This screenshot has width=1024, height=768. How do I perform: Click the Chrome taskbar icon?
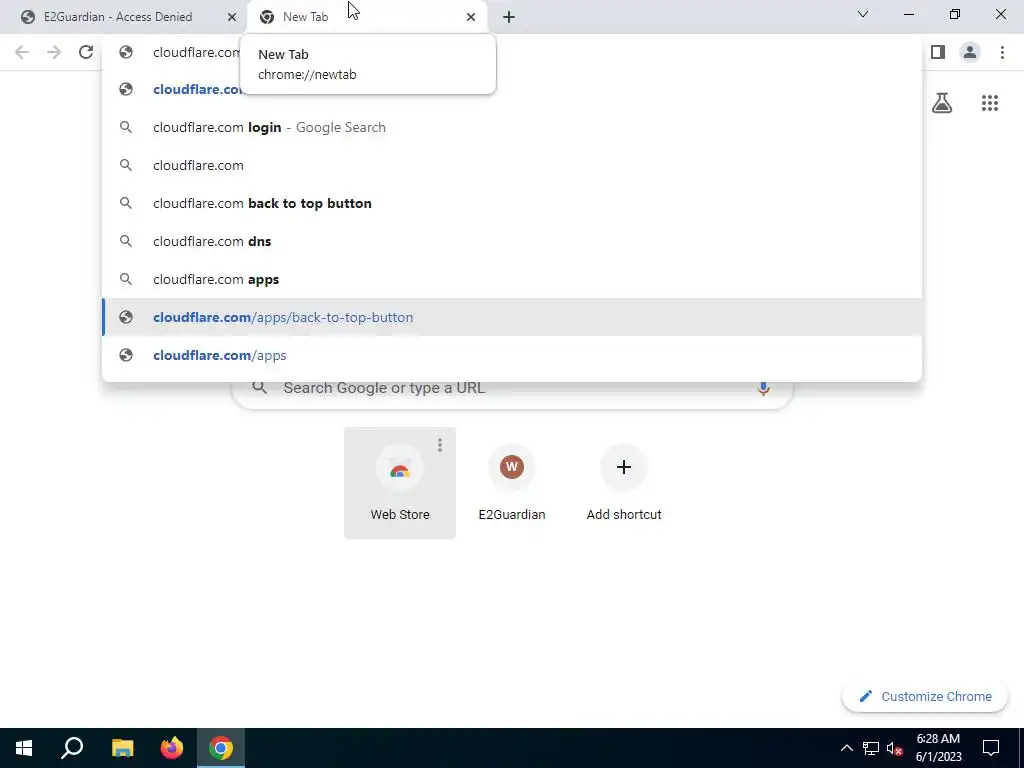coord(221,748)
